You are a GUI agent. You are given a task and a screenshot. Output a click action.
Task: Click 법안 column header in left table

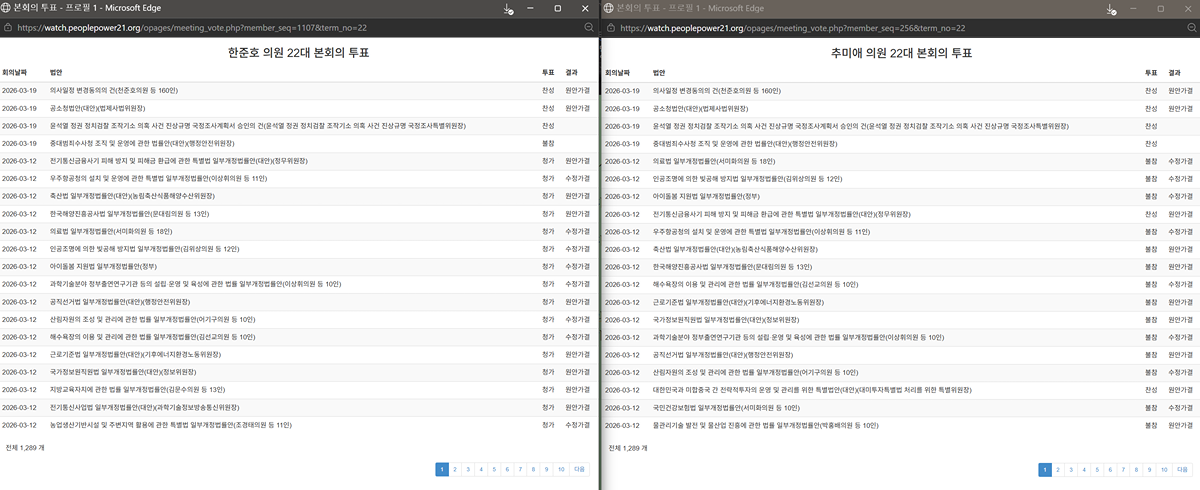(x=56, y=73)
